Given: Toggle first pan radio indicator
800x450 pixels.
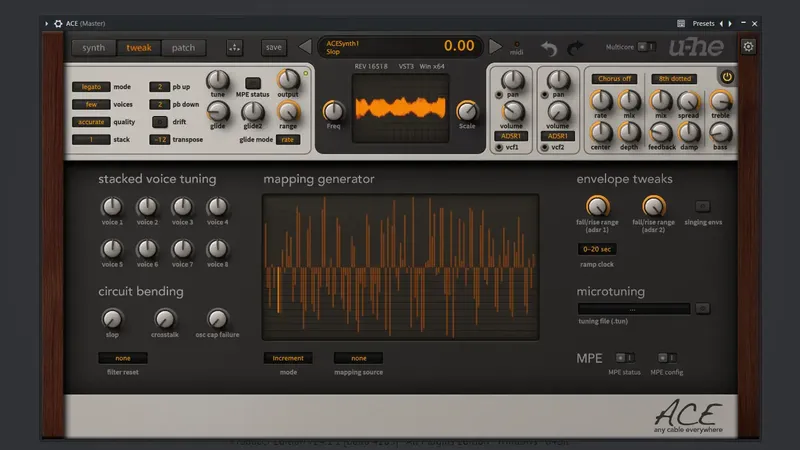Looking at the screenshot, I should [x=499, y=95].
